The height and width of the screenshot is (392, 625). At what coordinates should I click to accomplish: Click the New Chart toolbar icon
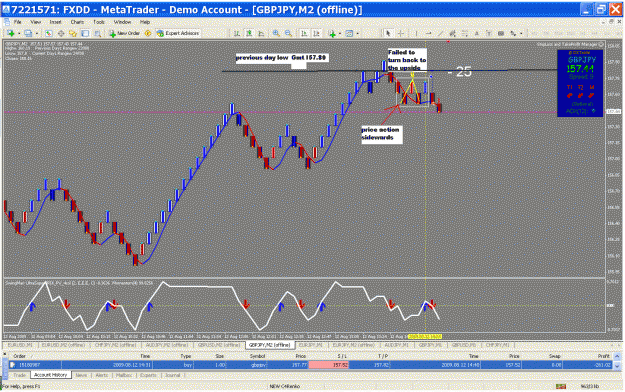pyautogui.click(x=10, y=33)
